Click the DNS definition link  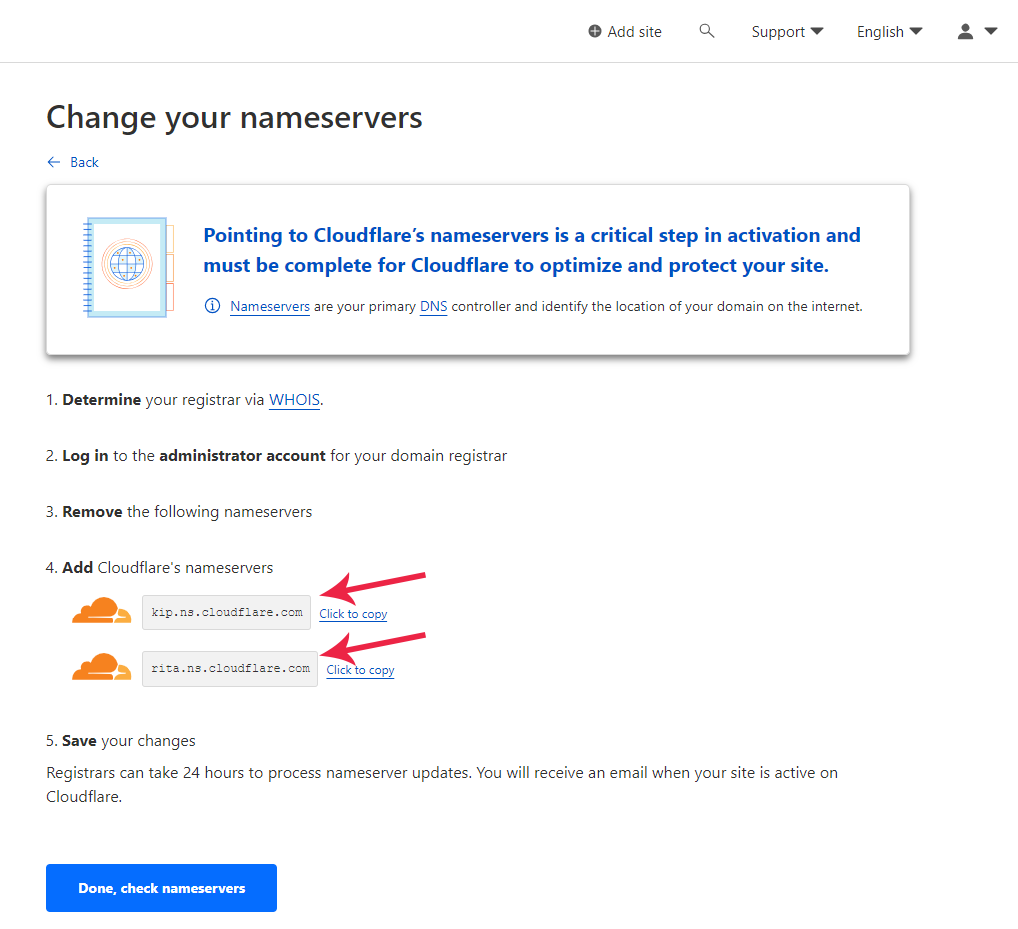(433, 307)
